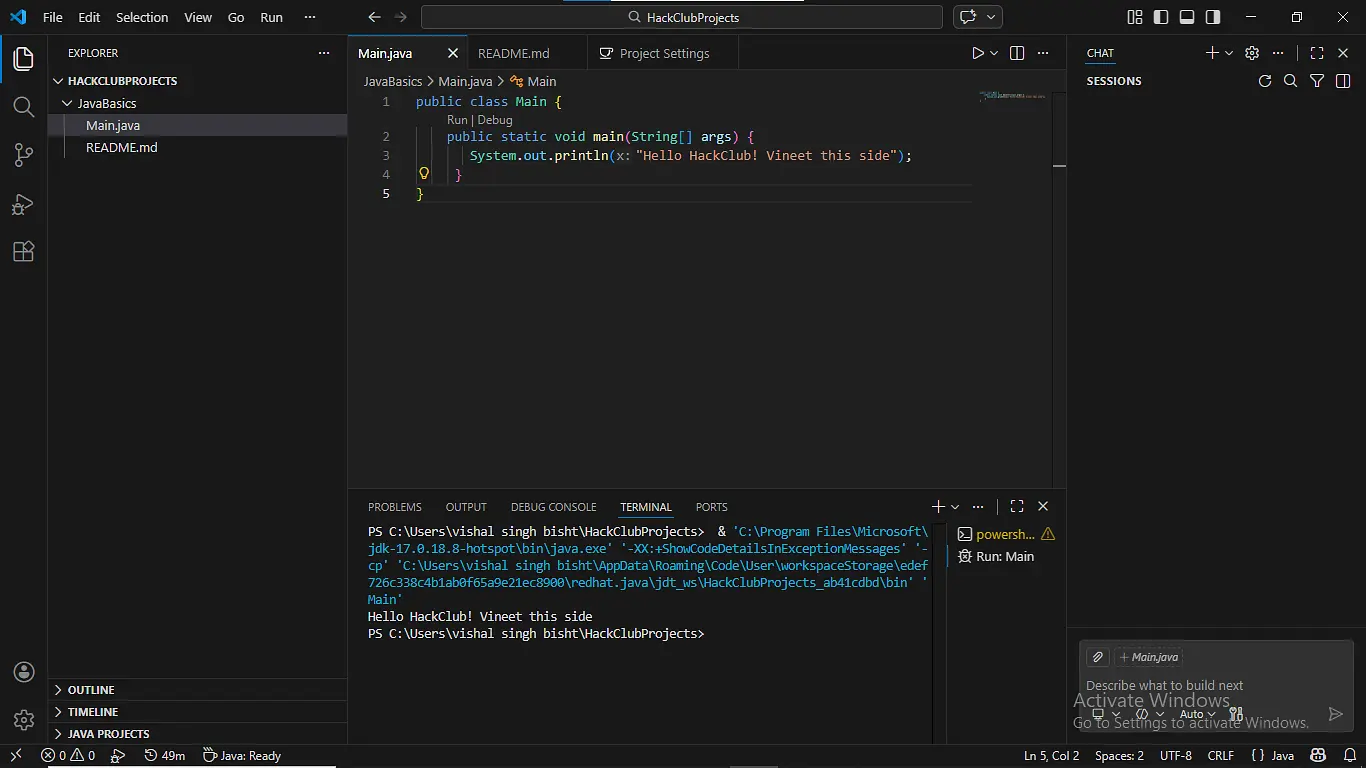Viewport: 1366px width, 768px height.
Task: Click the notifications bell in the status bar
Action: coord(1349,755)
